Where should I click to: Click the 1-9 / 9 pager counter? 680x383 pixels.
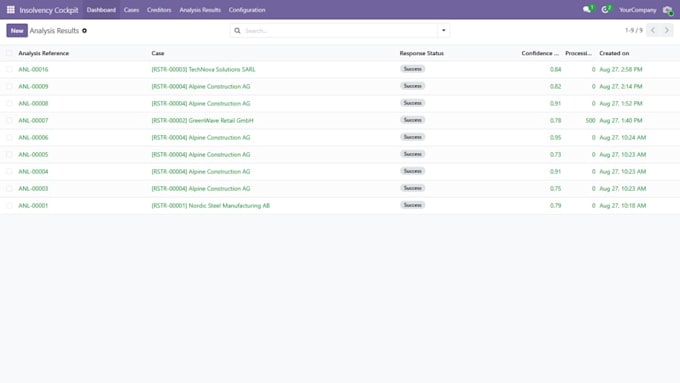(634, 30)
